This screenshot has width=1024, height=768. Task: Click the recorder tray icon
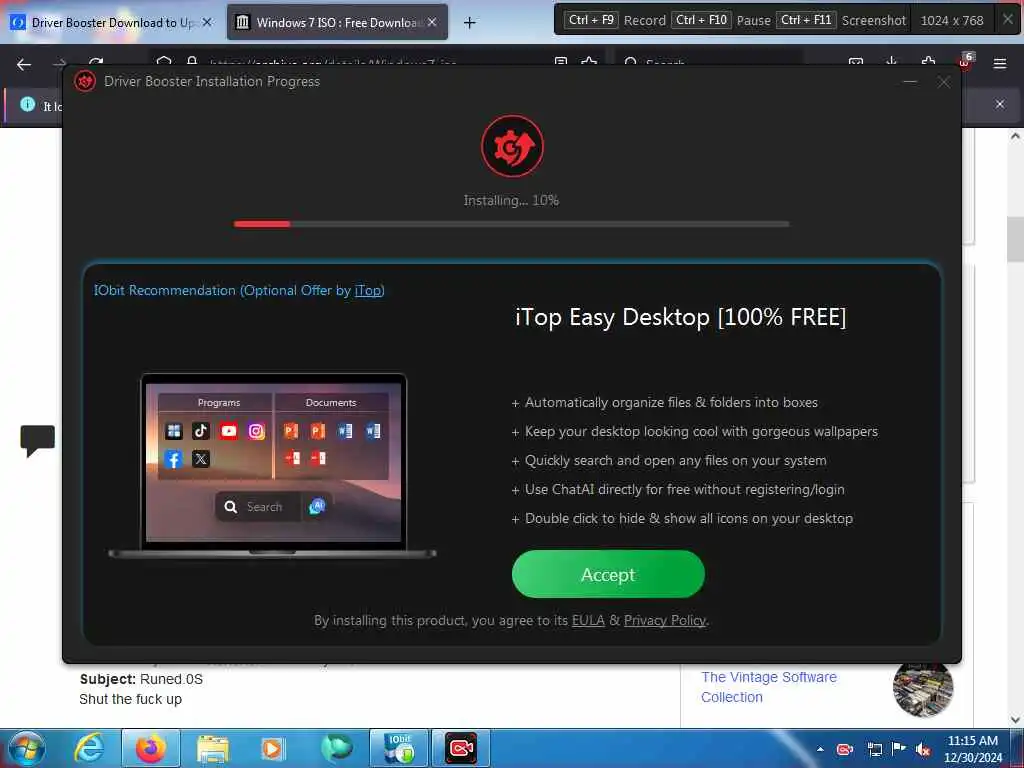click(x=845, y=749)
